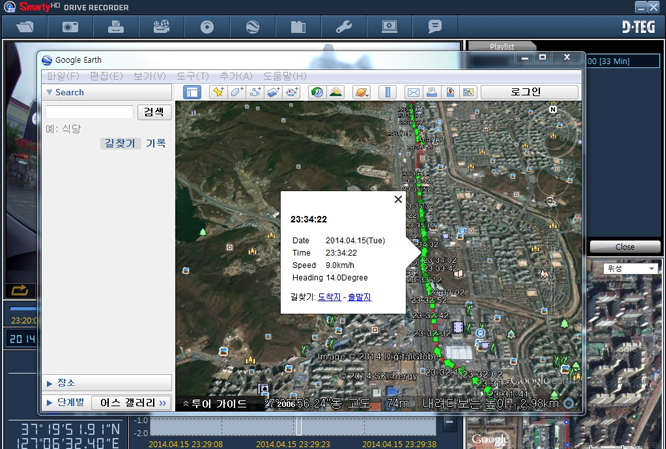Click the yellow loop arrow icon

click(x=20, y=290)
